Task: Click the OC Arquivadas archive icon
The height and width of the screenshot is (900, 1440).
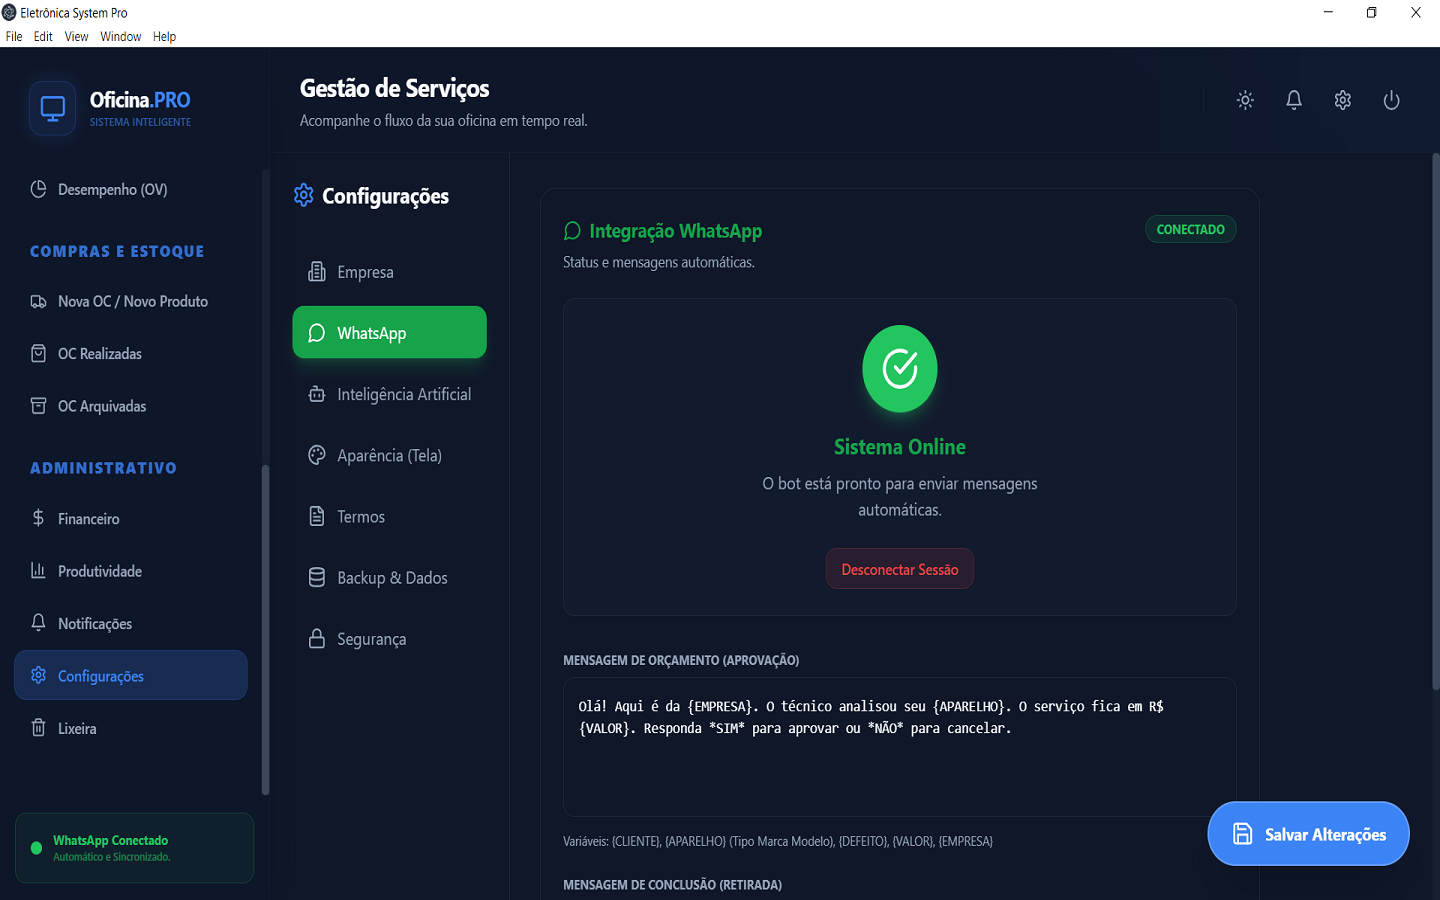Action: click(x=38, y=406)
